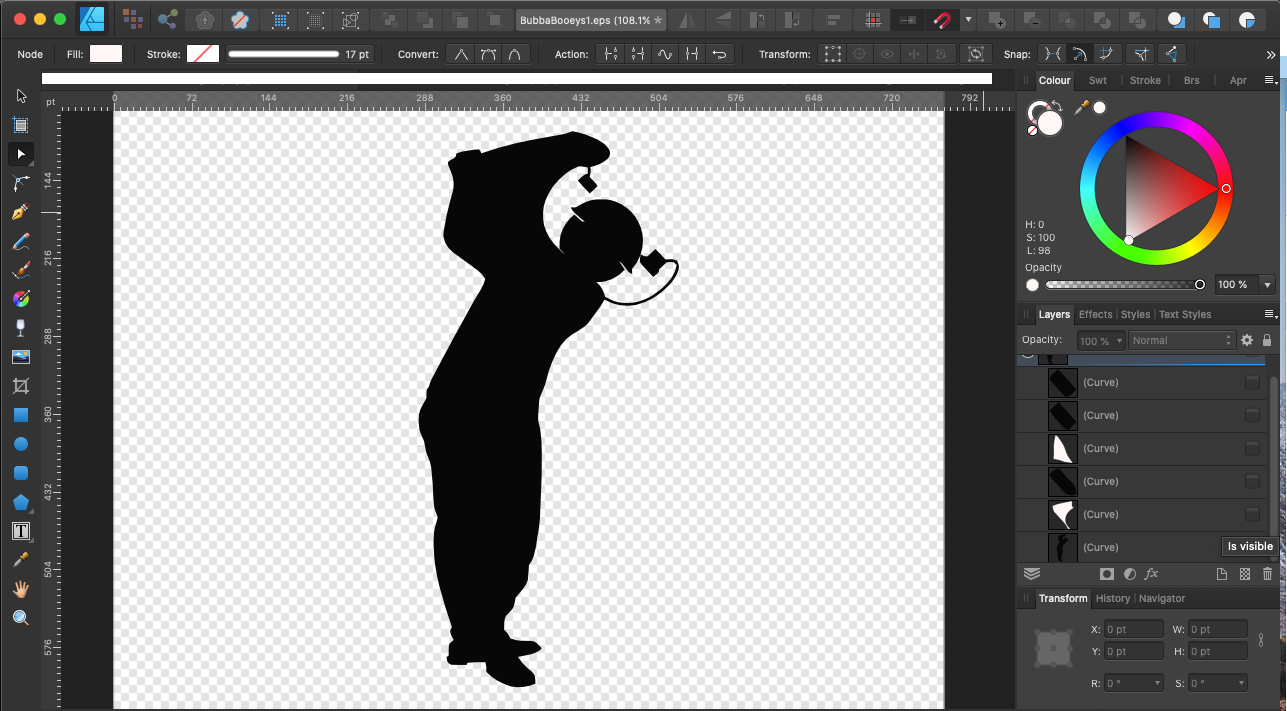Select the Rectangle shape tool
The width and height of the screenshot is (1287, 711).
(21, 414)
